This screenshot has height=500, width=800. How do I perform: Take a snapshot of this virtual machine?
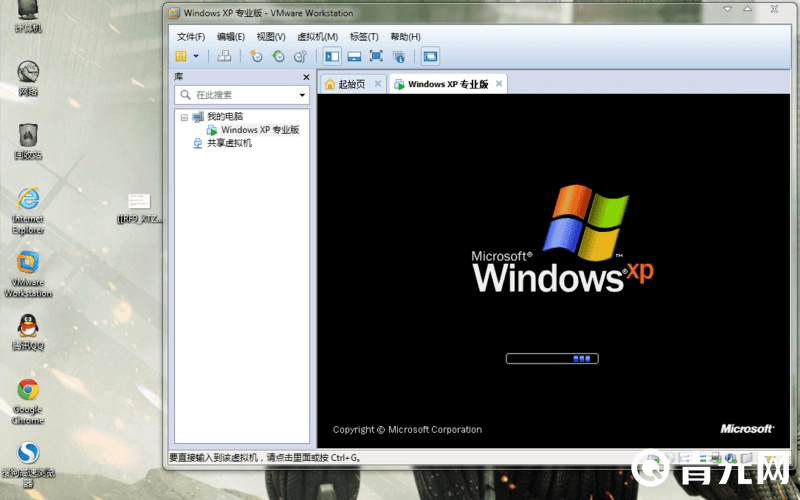[256, 56]
